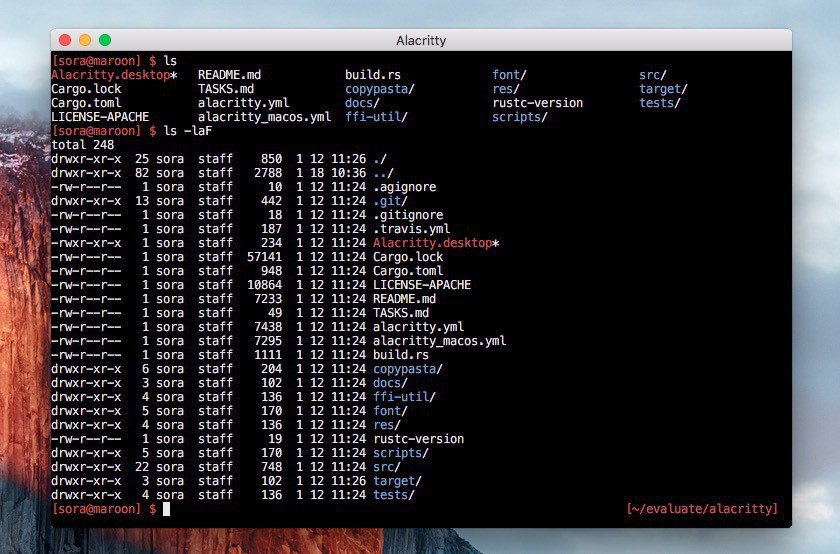Click .agignore in the long listing

click(x=404, y=187)
